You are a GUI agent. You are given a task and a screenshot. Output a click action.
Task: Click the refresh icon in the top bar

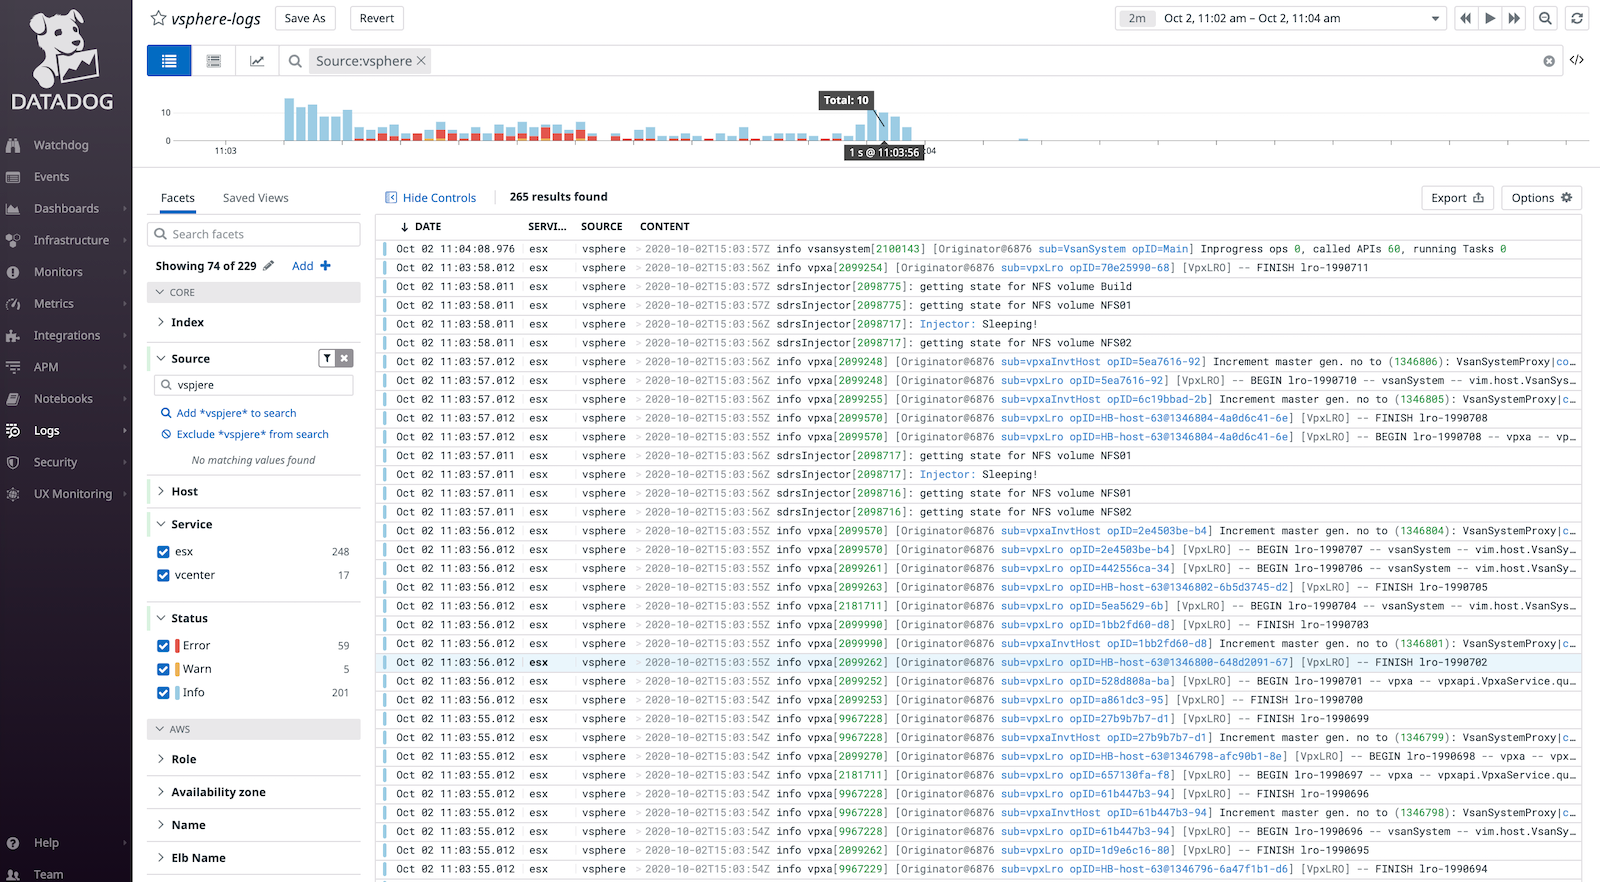pos(1577,18)
